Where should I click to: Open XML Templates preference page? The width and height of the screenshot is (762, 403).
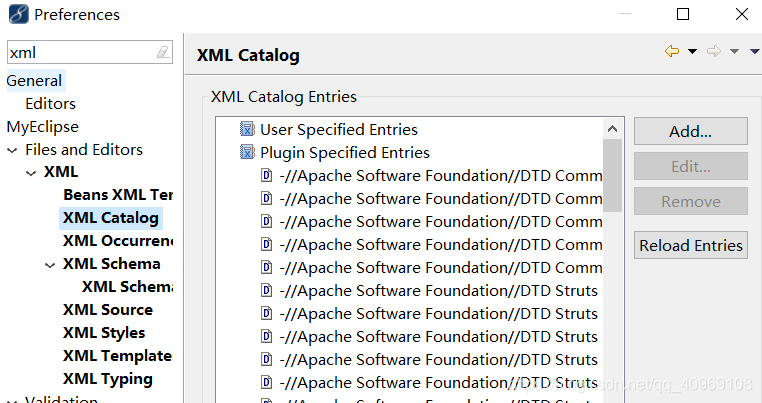(117, 356)
